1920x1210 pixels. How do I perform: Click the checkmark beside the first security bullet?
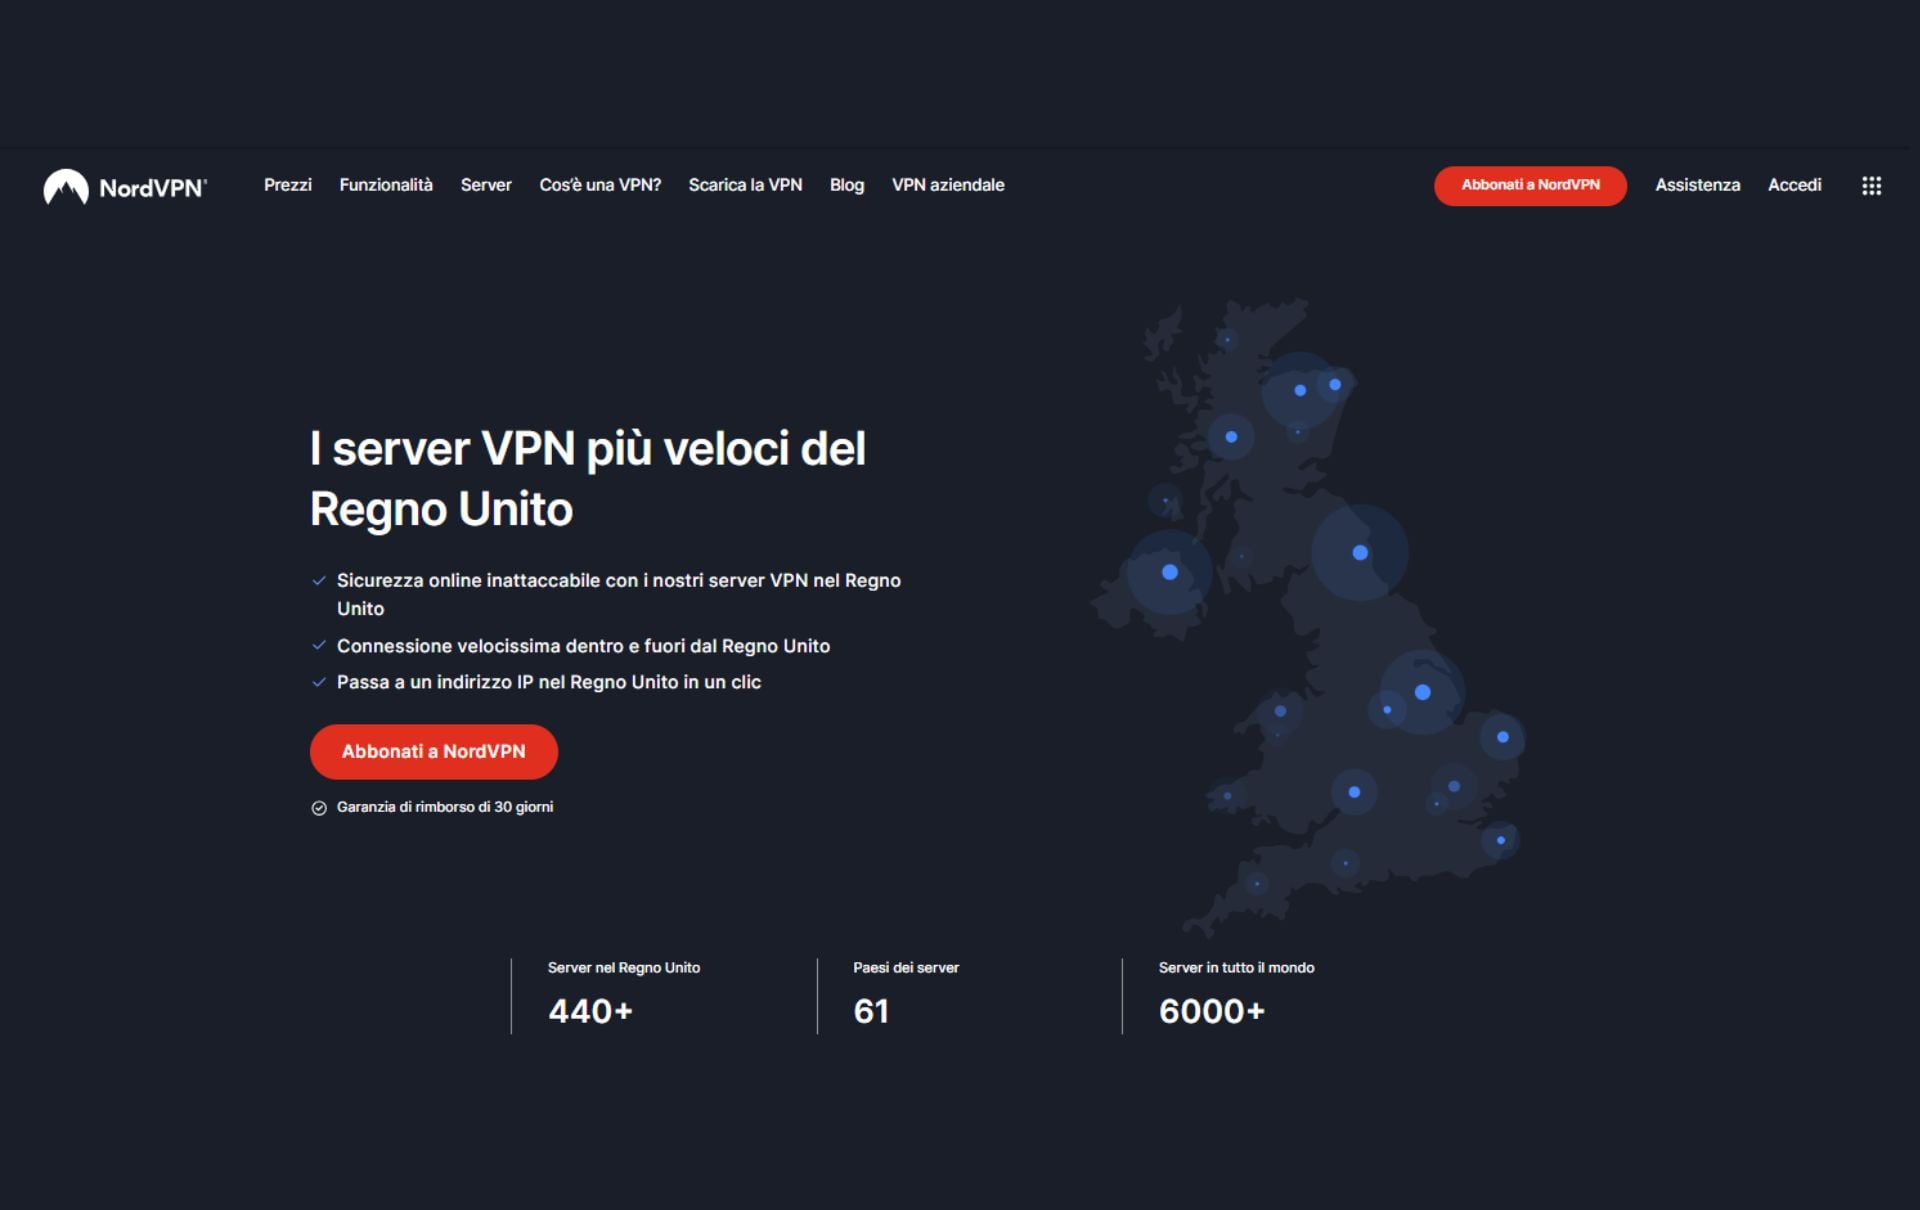tap(319, 581)
